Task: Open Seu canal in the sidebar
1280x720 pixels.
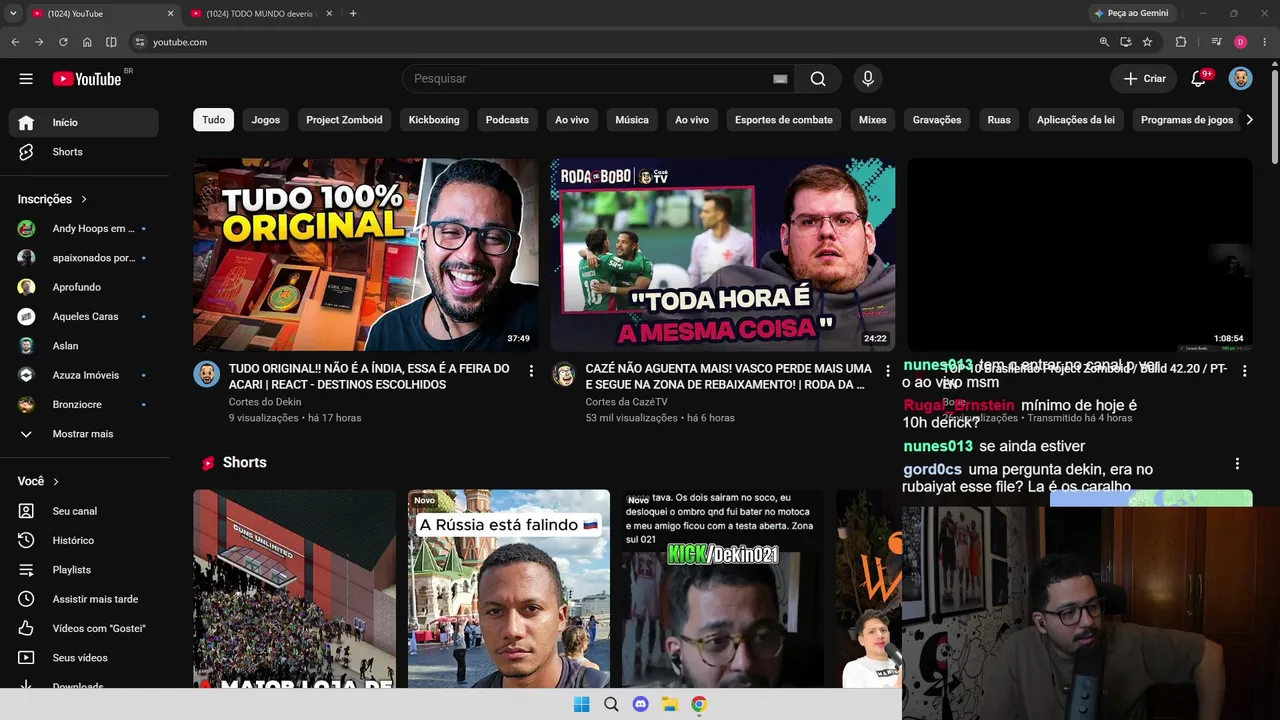Action: 84,511
